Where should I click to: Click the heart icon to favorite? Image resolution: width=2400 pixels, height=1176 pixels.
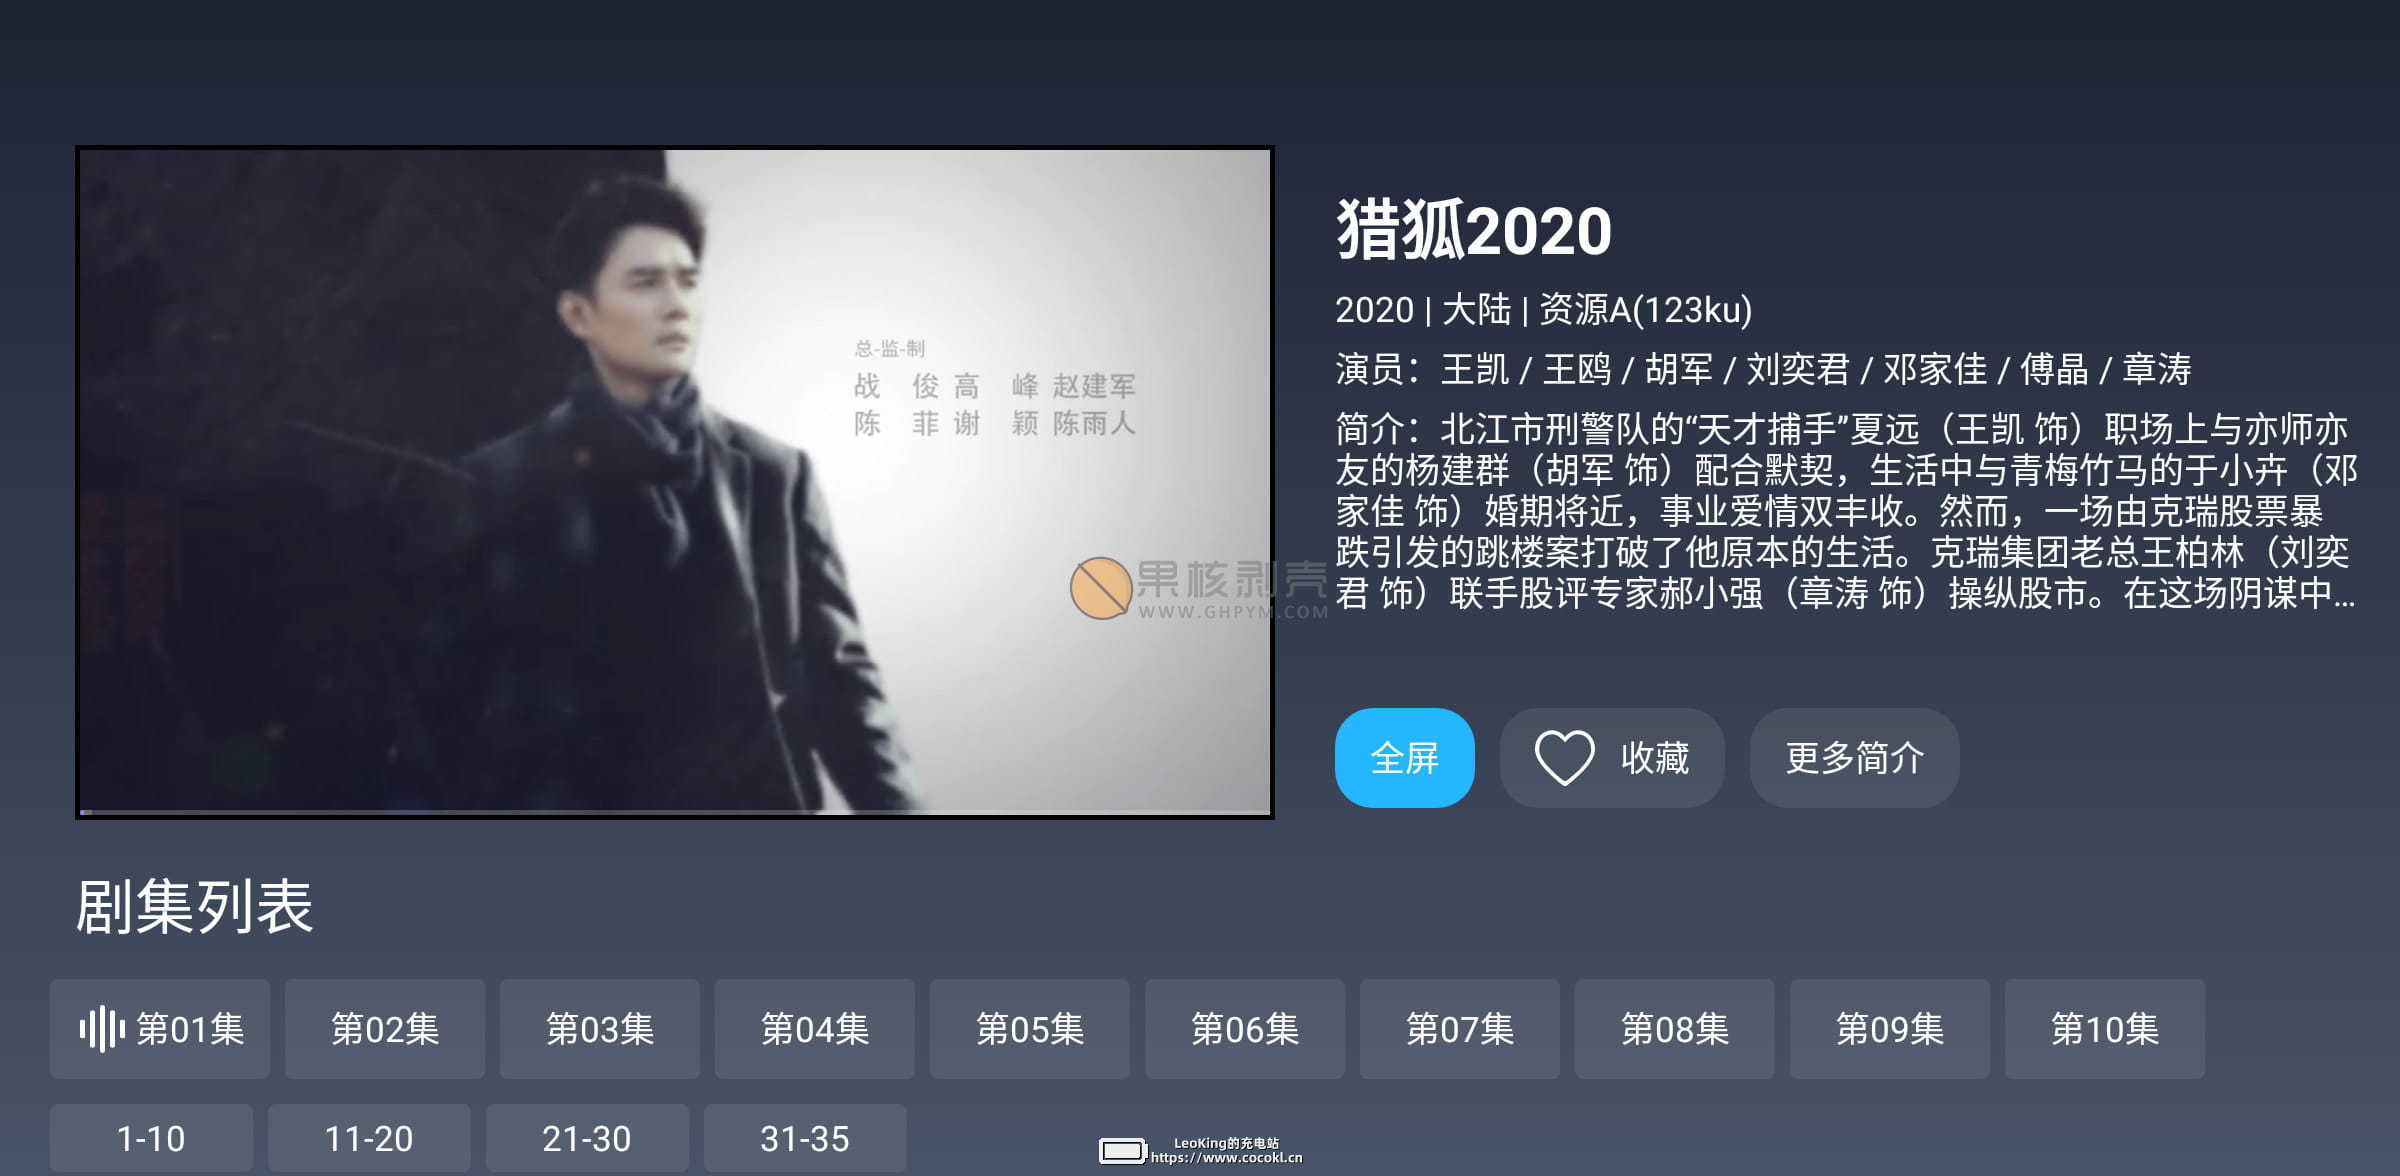[1565, 757]
